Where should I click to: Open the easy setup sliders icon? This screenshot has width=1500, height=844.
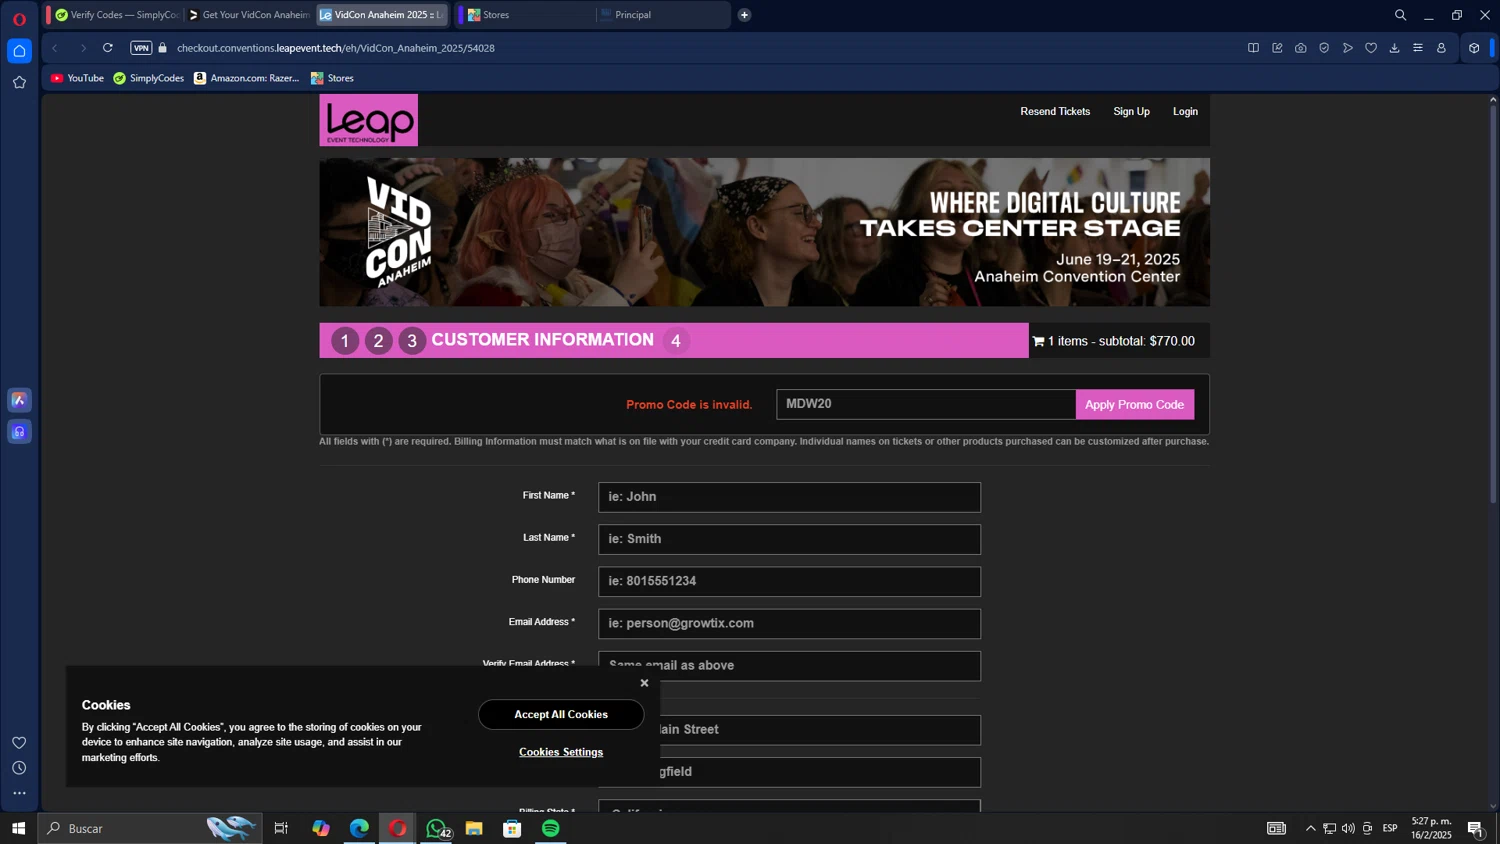(x=1418, y=48)
